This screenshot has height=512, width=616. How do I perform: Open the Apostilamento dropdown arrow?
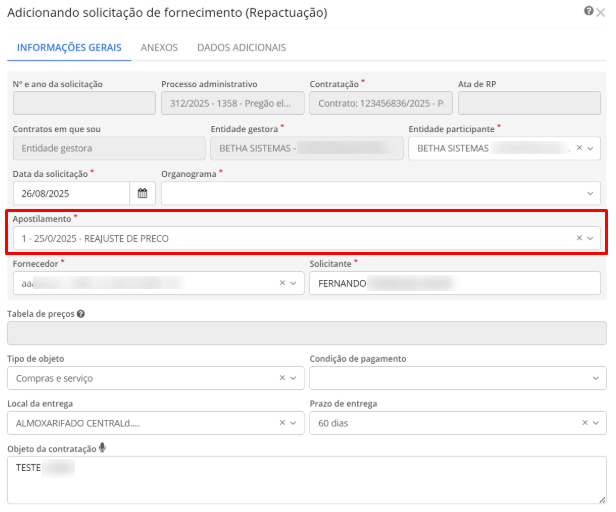tap(592, 238)
